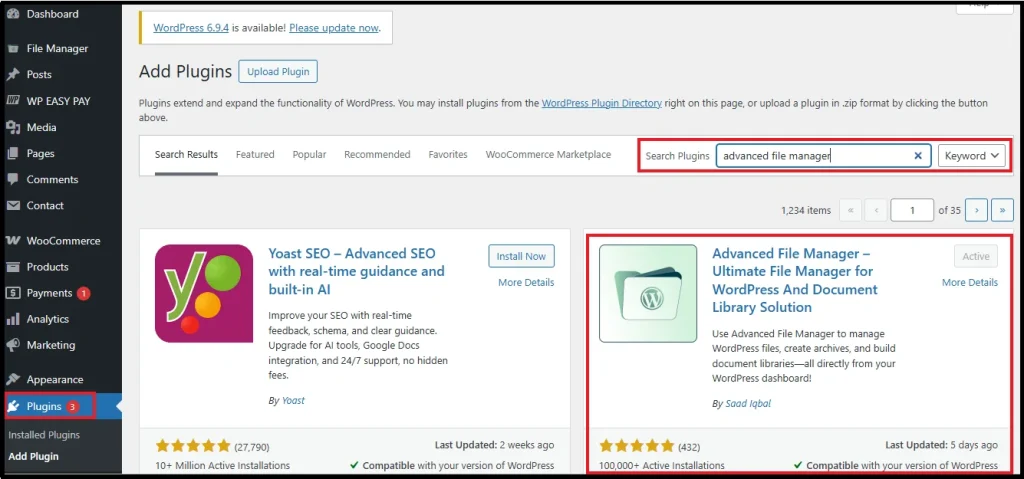Click the Appearance paintbrush icon

(13, 380)
